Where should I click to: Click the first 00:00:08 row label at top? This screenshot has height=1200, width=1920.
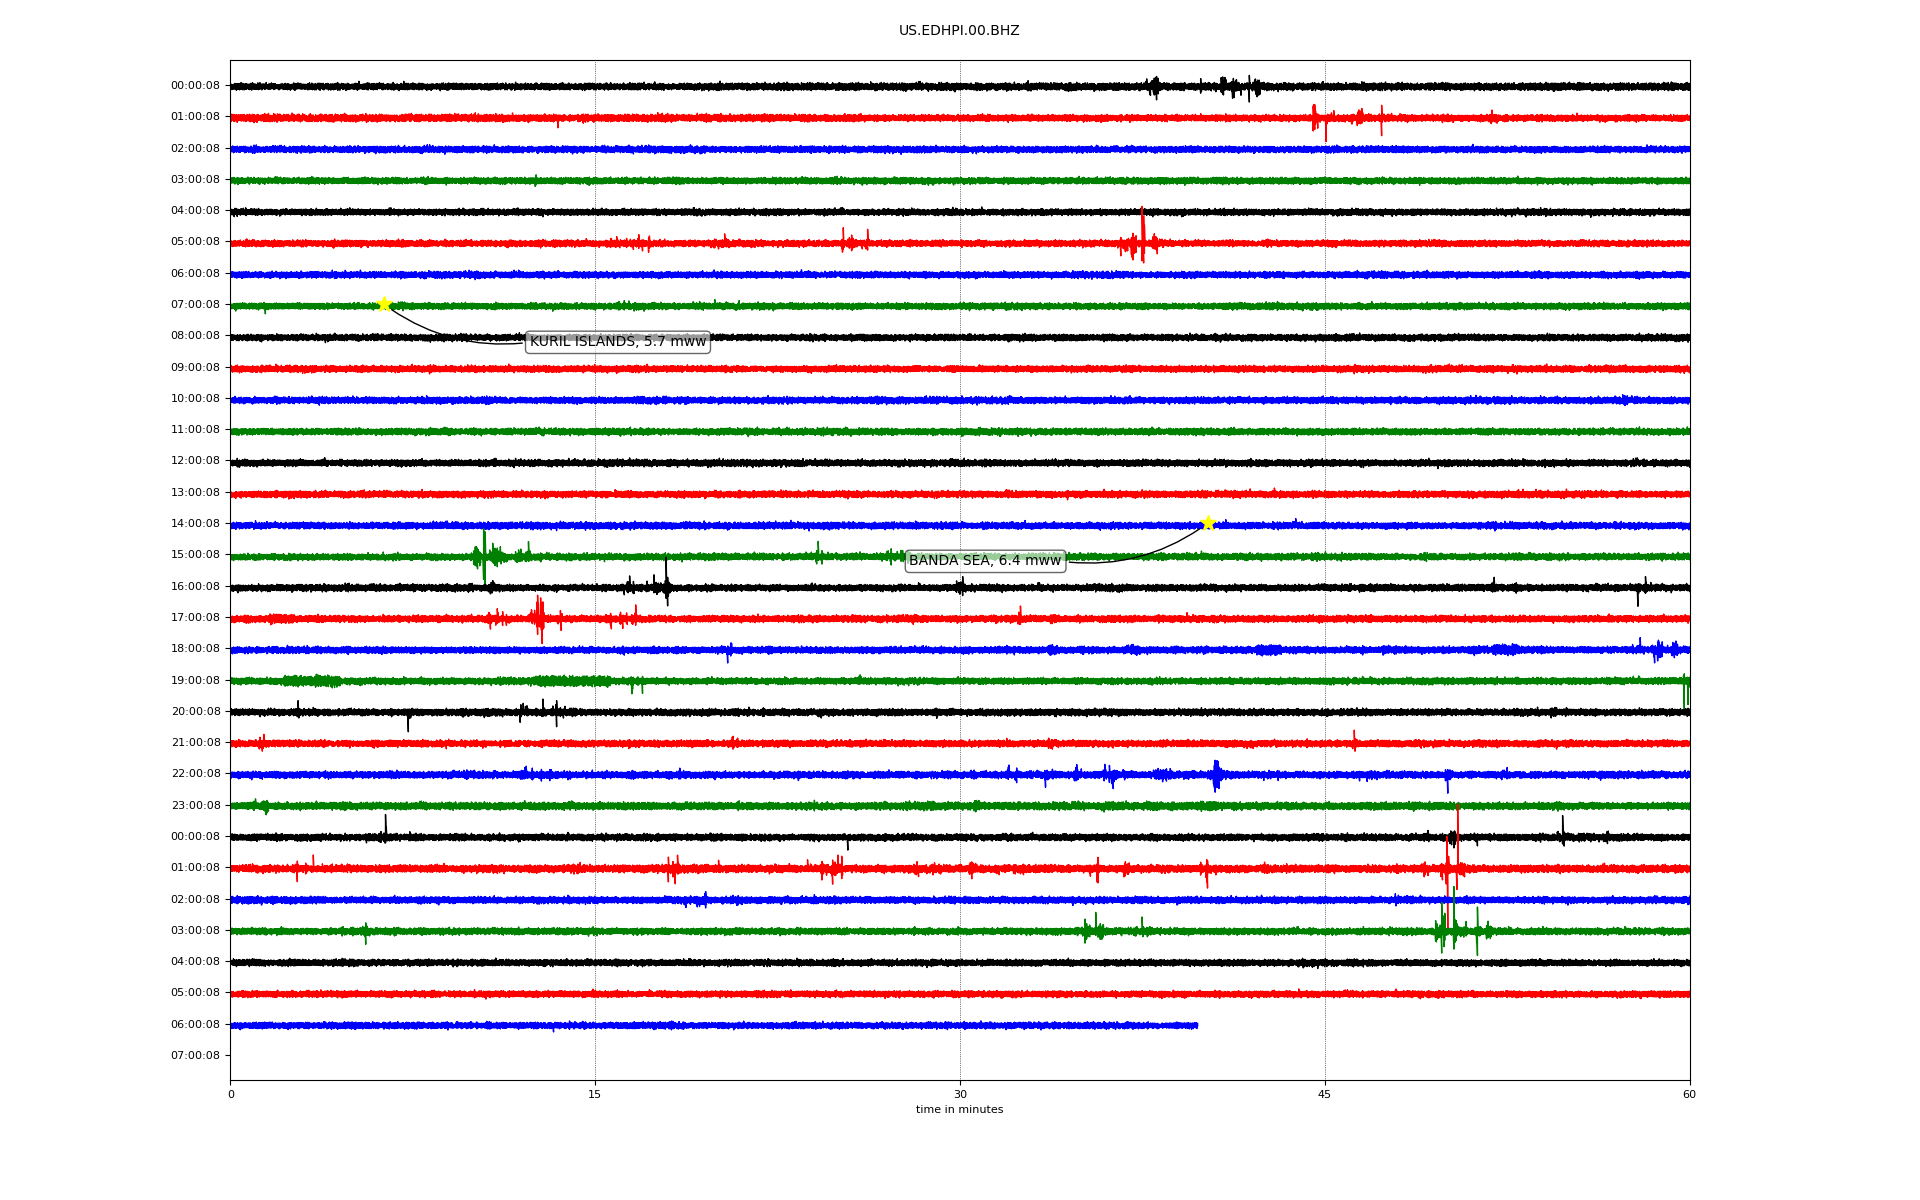pos(195,86)
